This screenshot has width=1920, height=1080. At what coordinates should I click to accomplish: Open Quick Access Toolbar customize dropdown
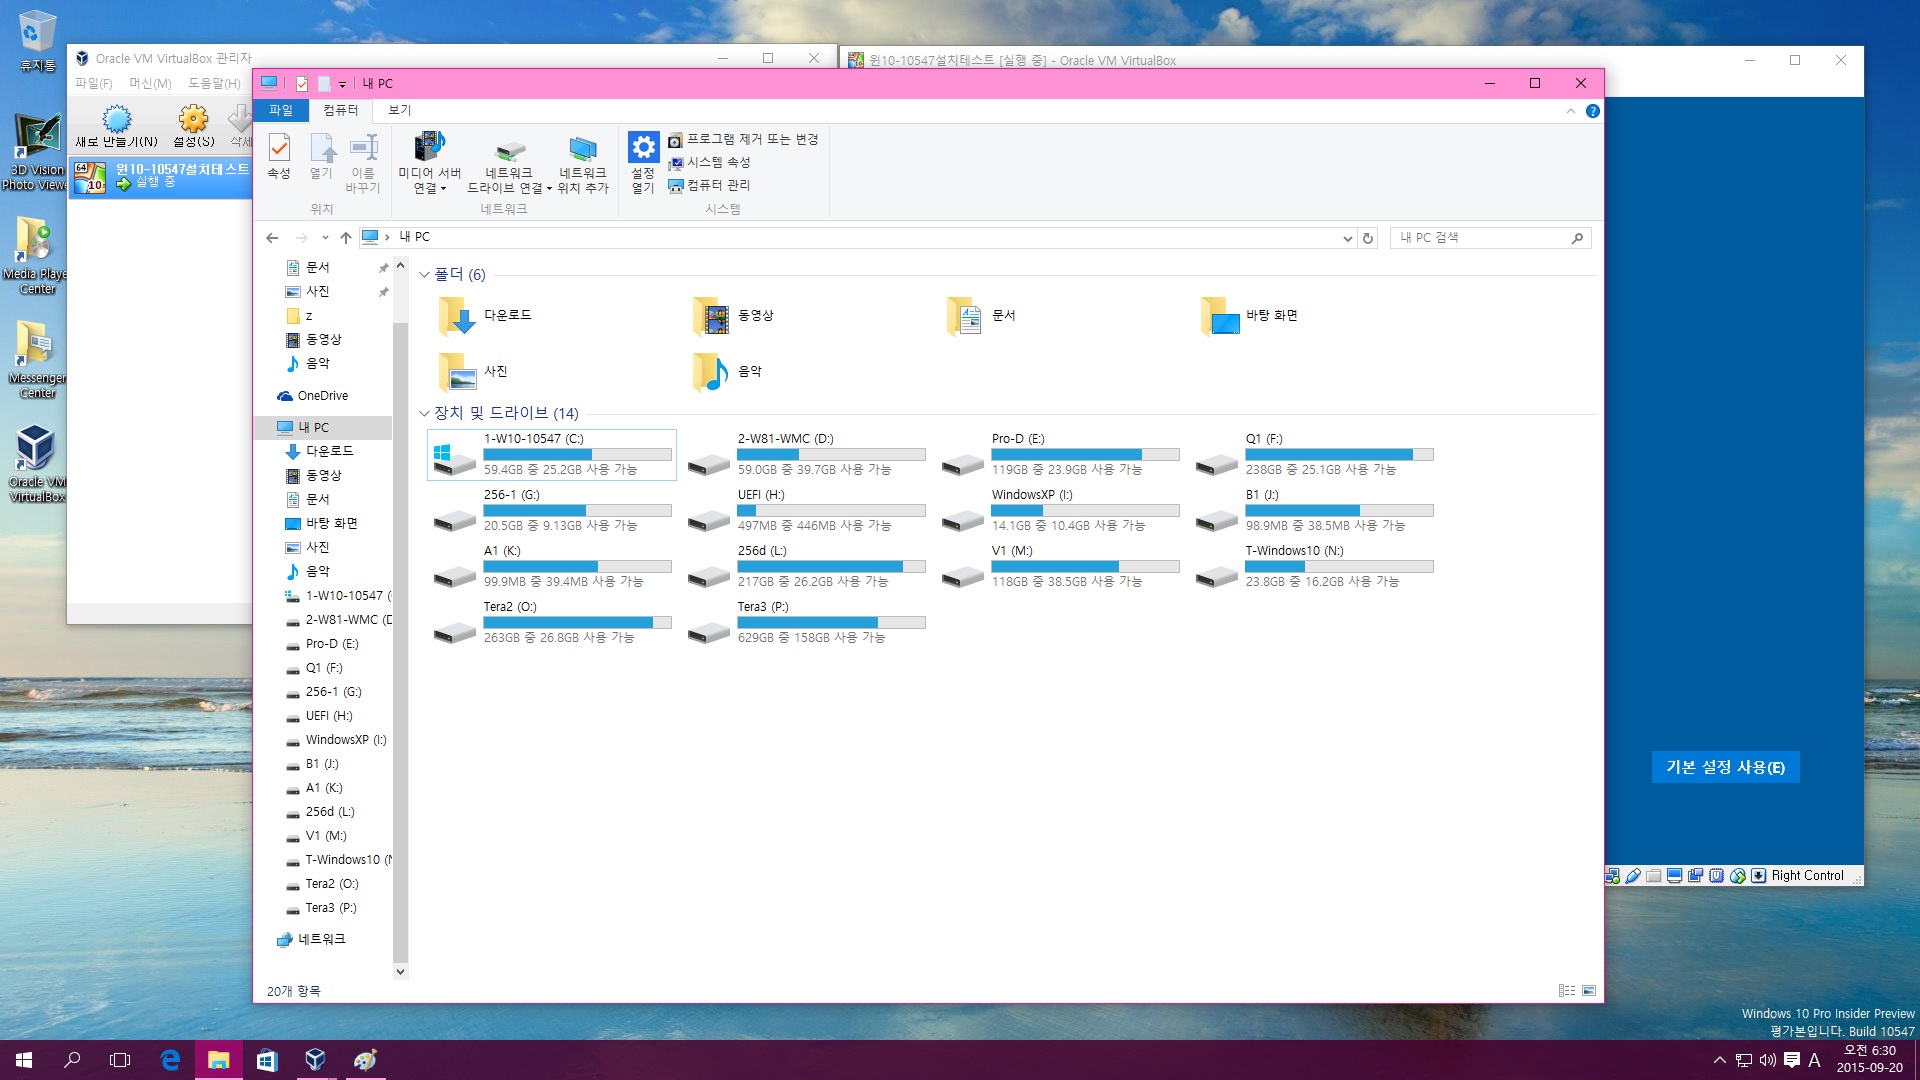tap(342, 84)
